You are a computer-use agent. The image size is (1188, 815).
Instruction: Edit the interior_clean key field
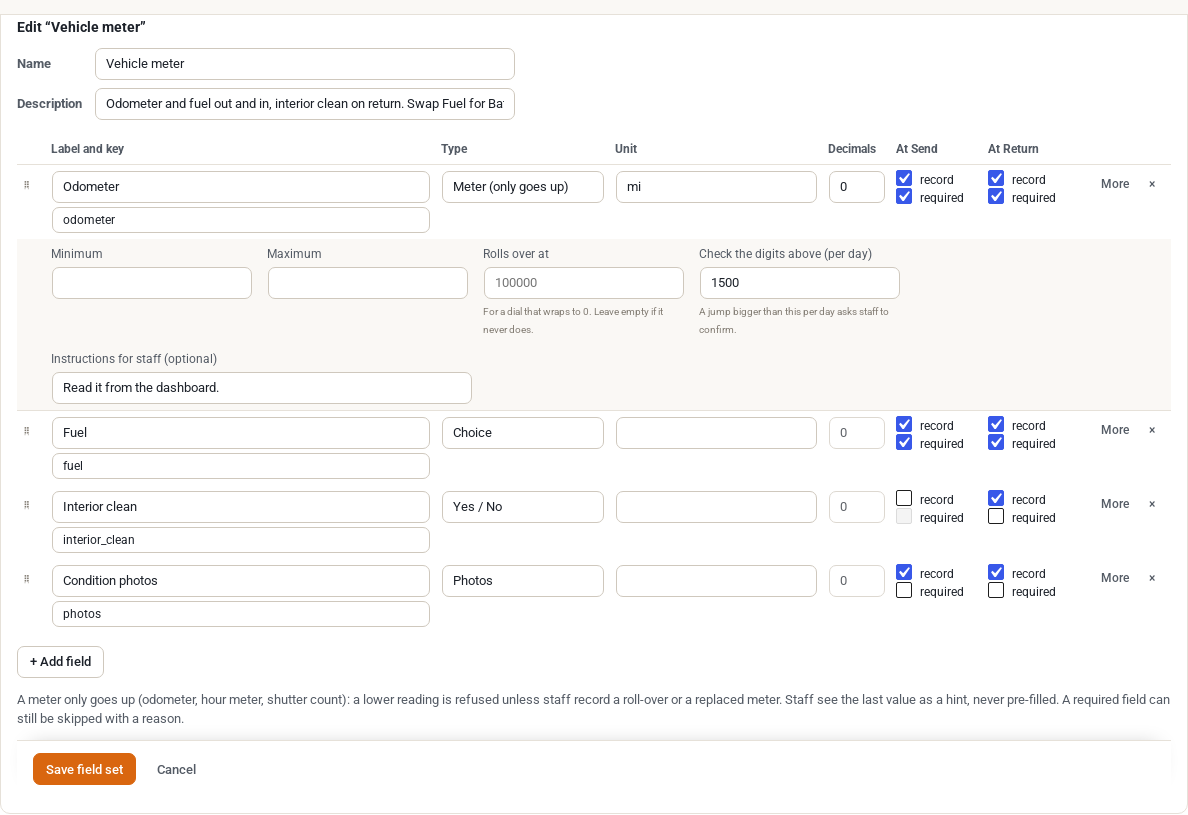pos(241,540)
